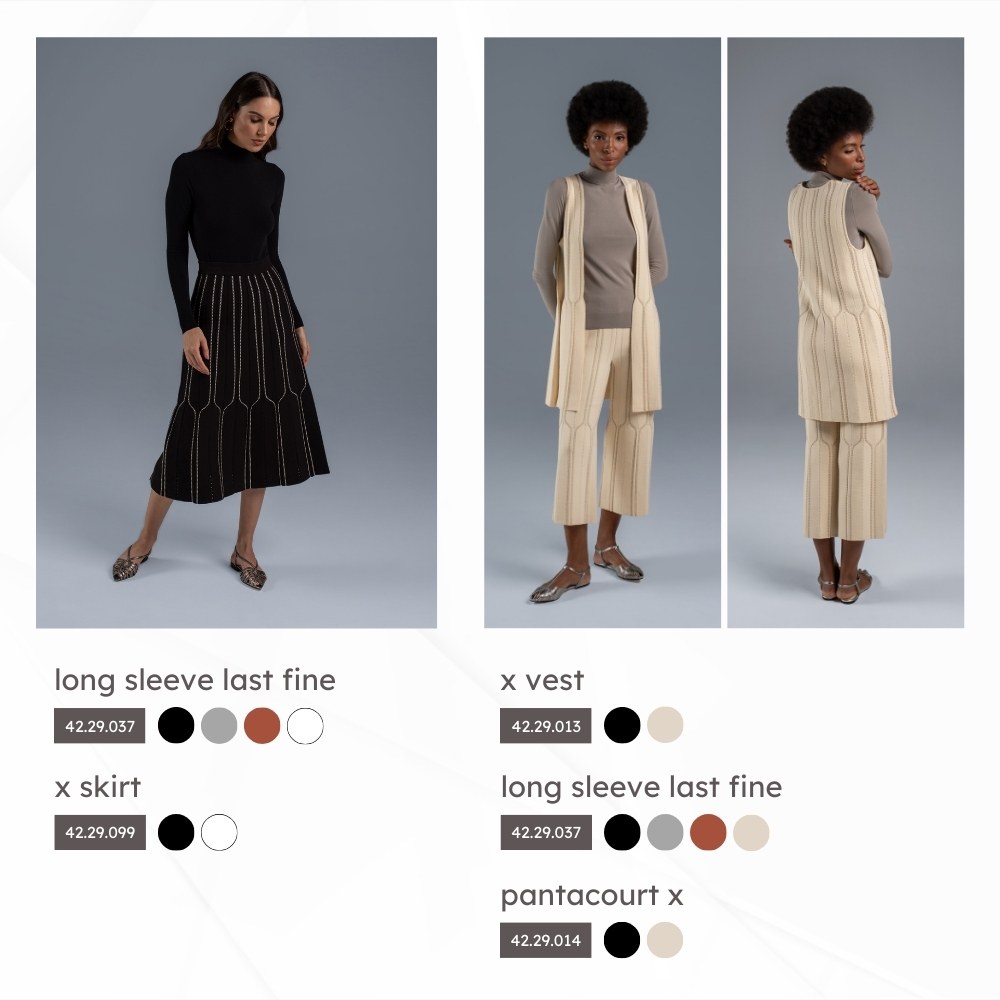Click product code 42.29.014 label
Screen dimensions: 1000x1000
click(546, 940)
